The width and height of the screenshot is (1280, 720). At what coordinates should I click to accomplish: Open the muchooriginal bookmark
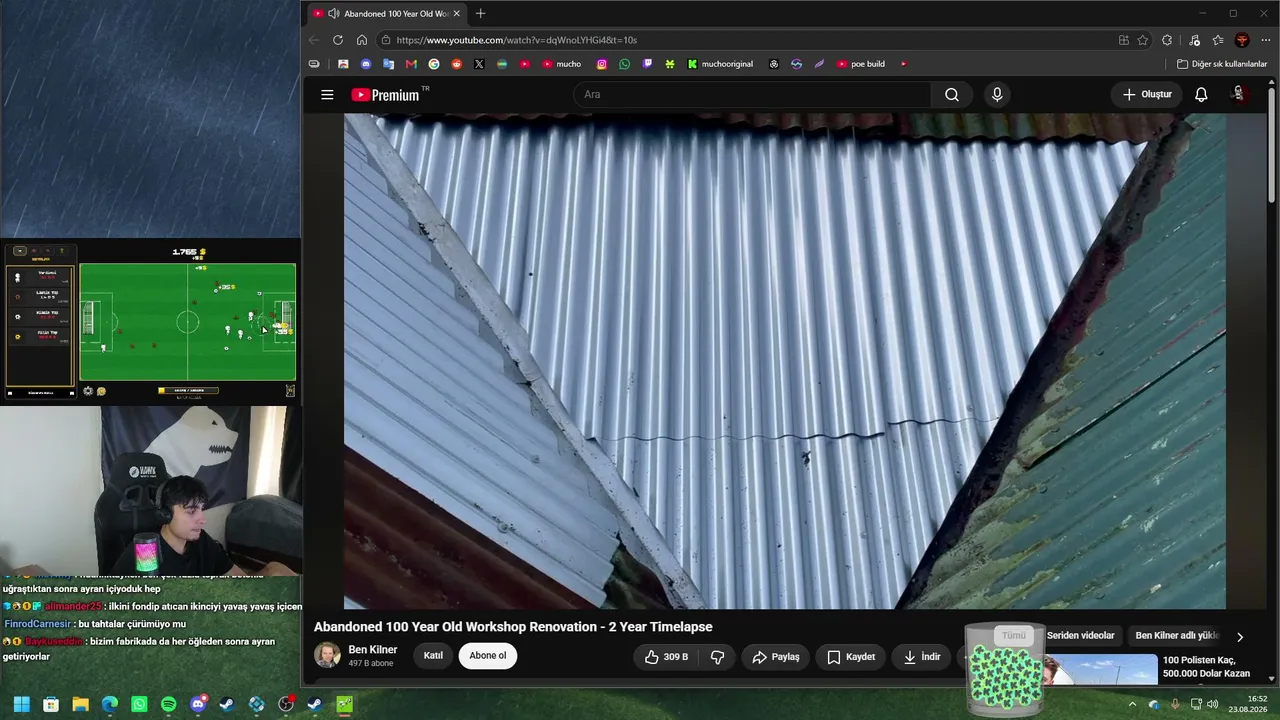[x=720, y=64]
